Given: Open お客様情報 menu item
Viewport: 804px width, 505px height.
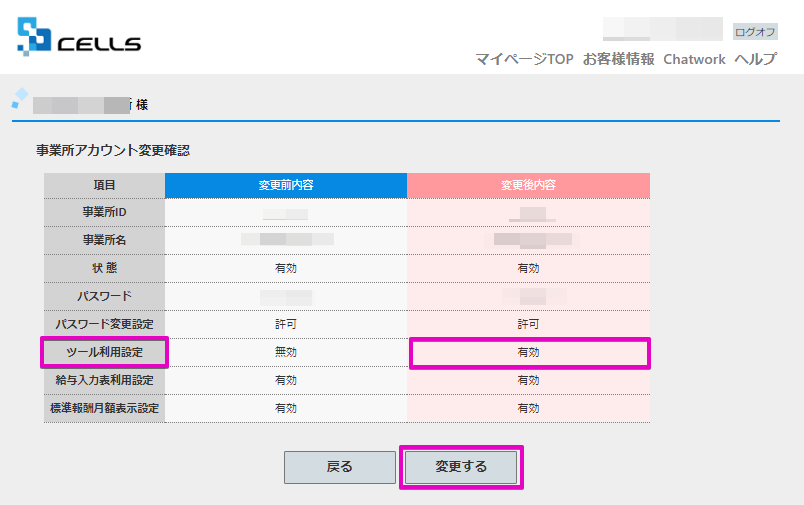Looking at the screenshot, I should (618, 59).
